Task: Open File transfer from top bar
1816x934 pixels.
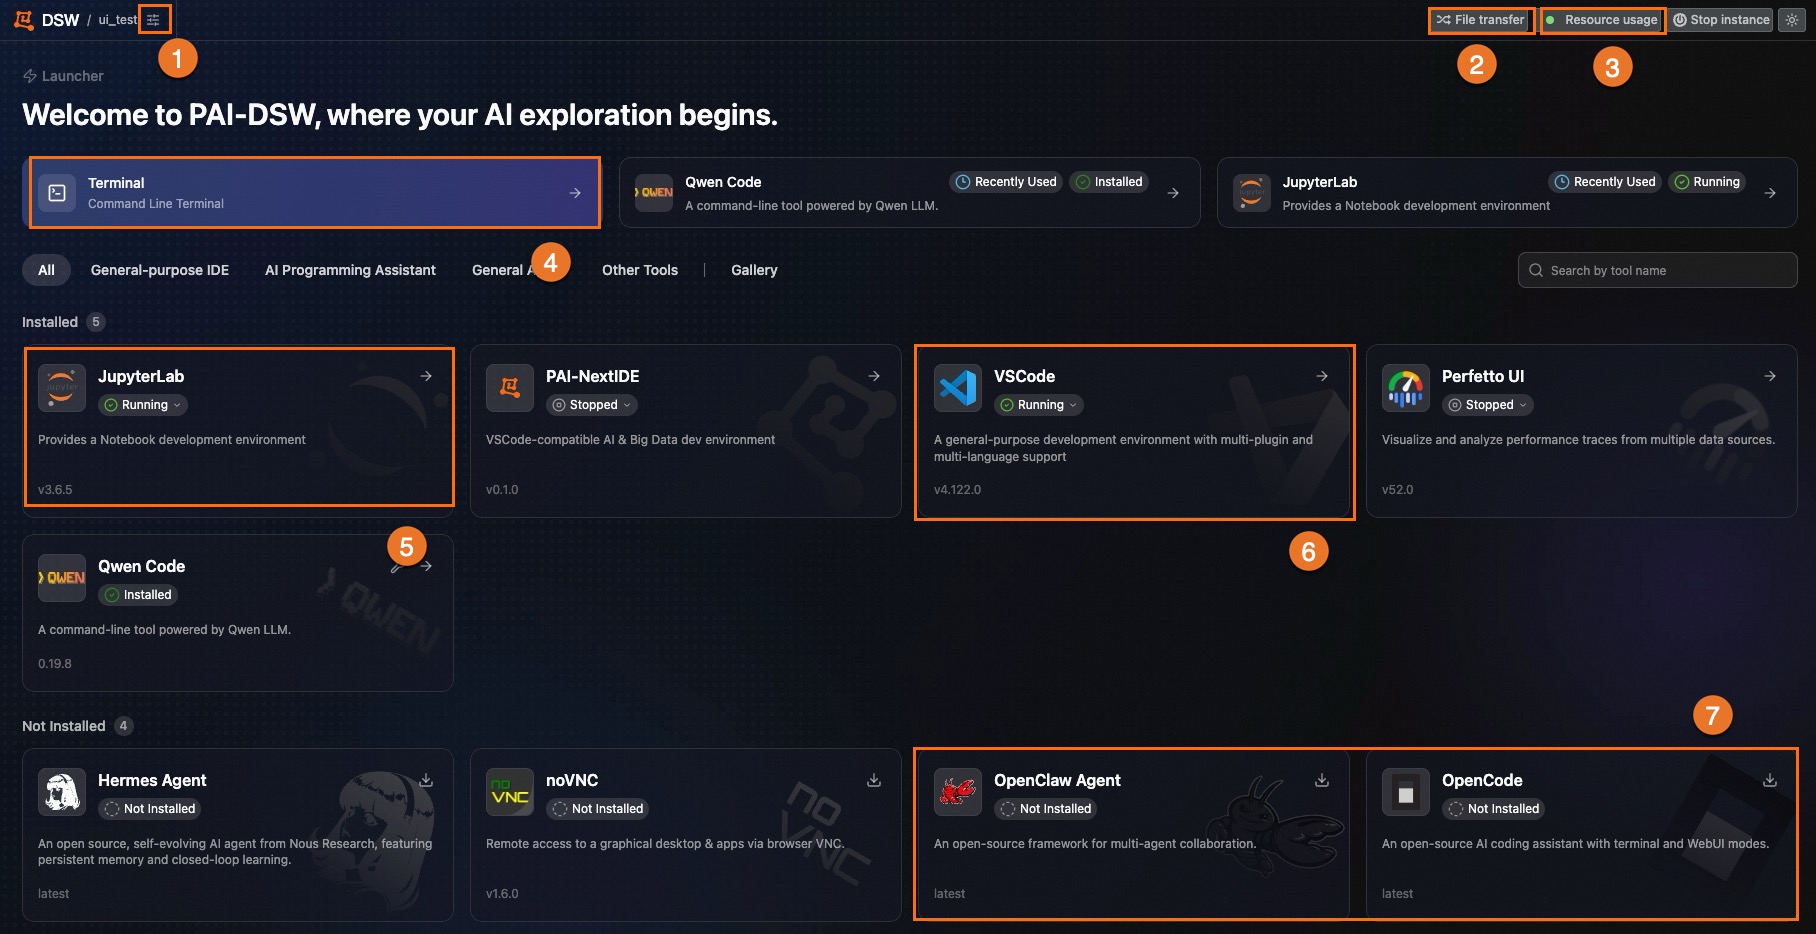Action: tap(1481, 20)
